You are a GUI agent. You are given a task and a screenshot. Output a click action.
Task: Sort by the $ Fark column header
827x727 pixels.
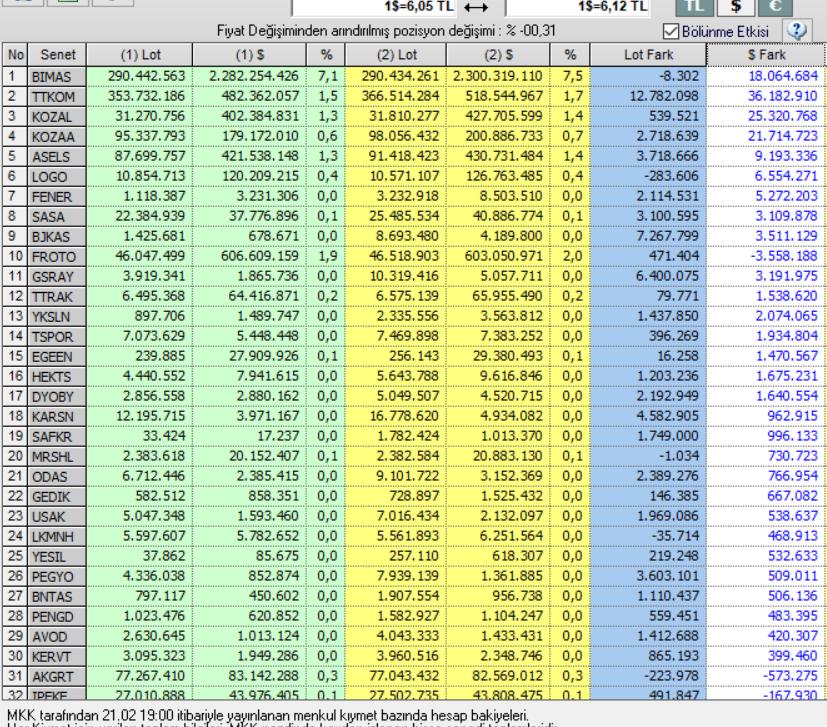[766, 55]
